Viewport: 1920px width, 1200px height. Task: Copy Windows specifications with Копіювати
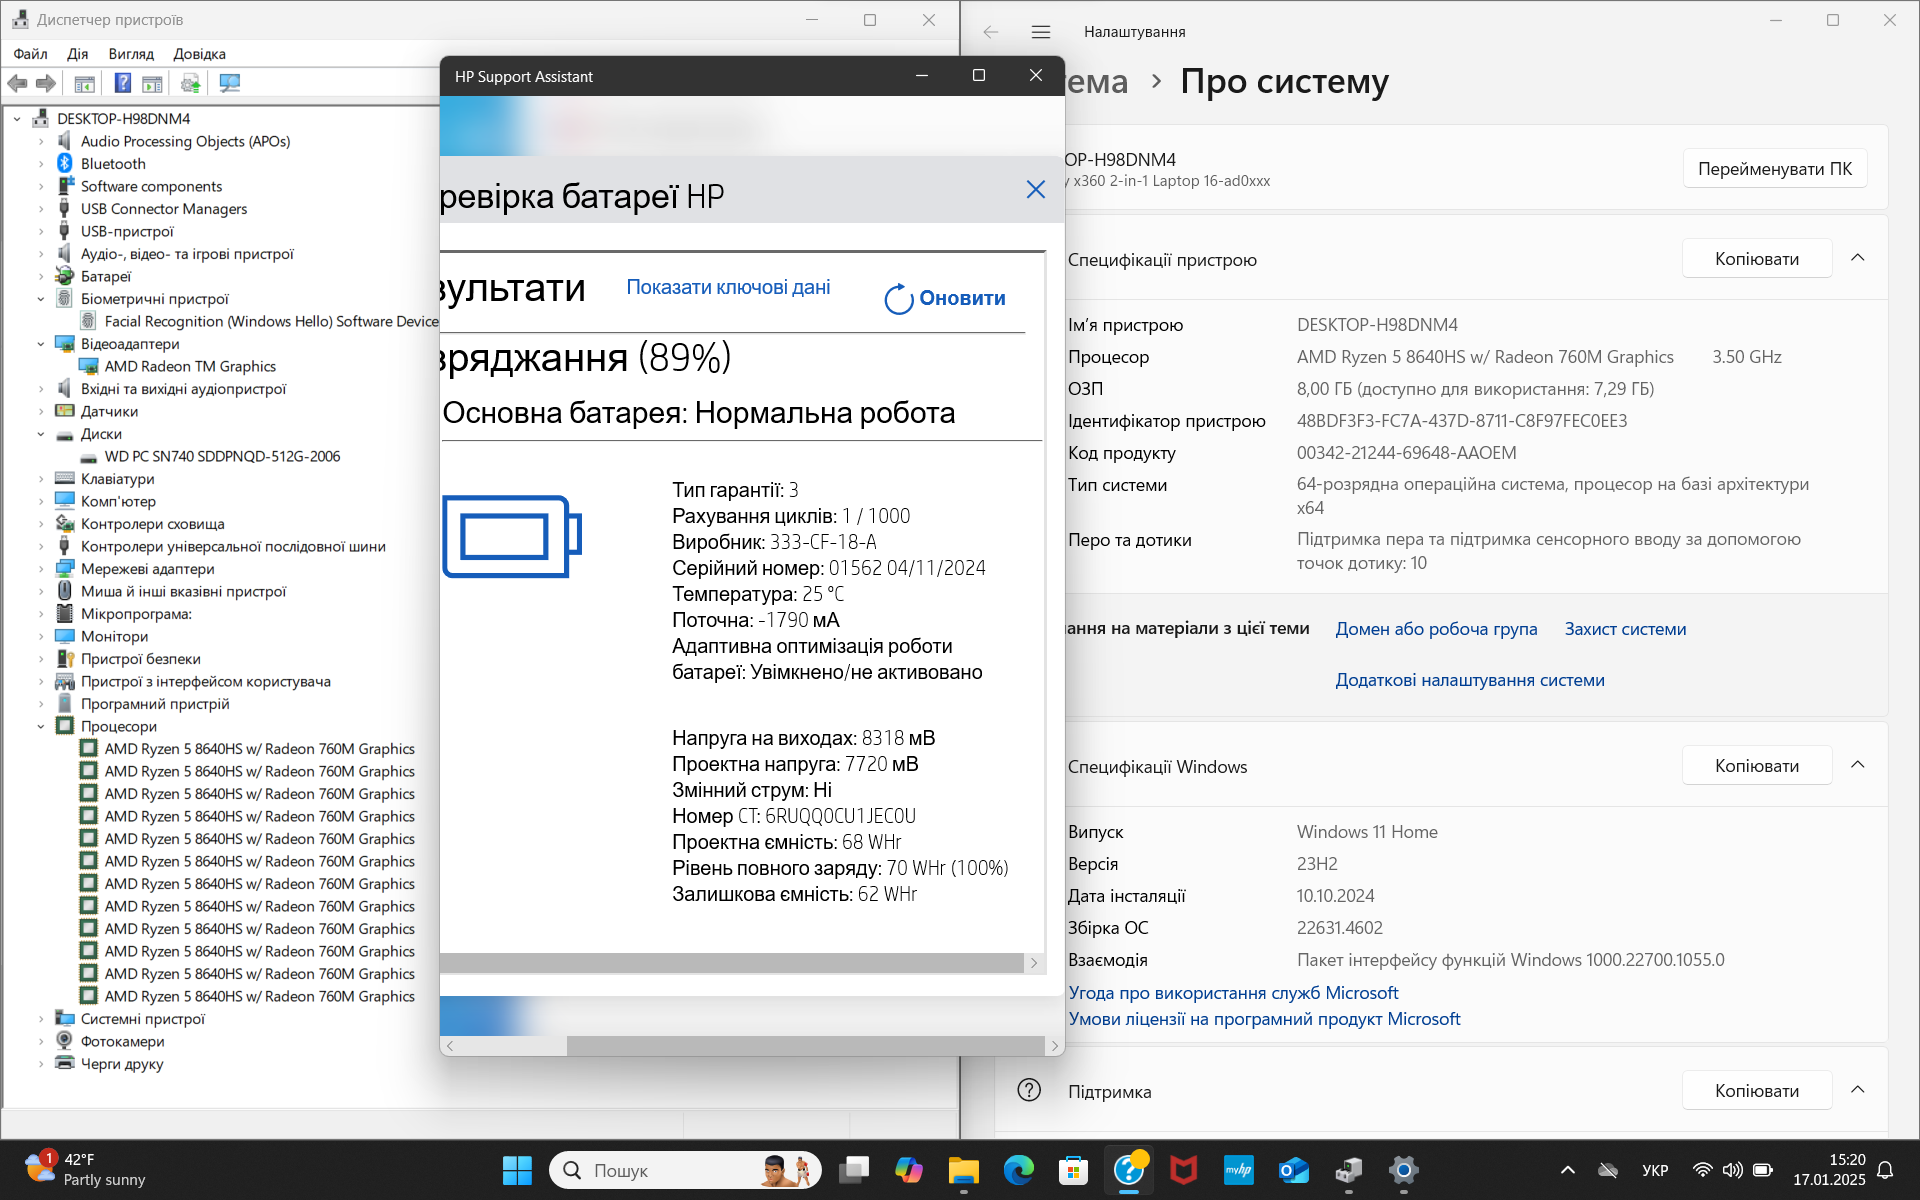(1756, 766)
